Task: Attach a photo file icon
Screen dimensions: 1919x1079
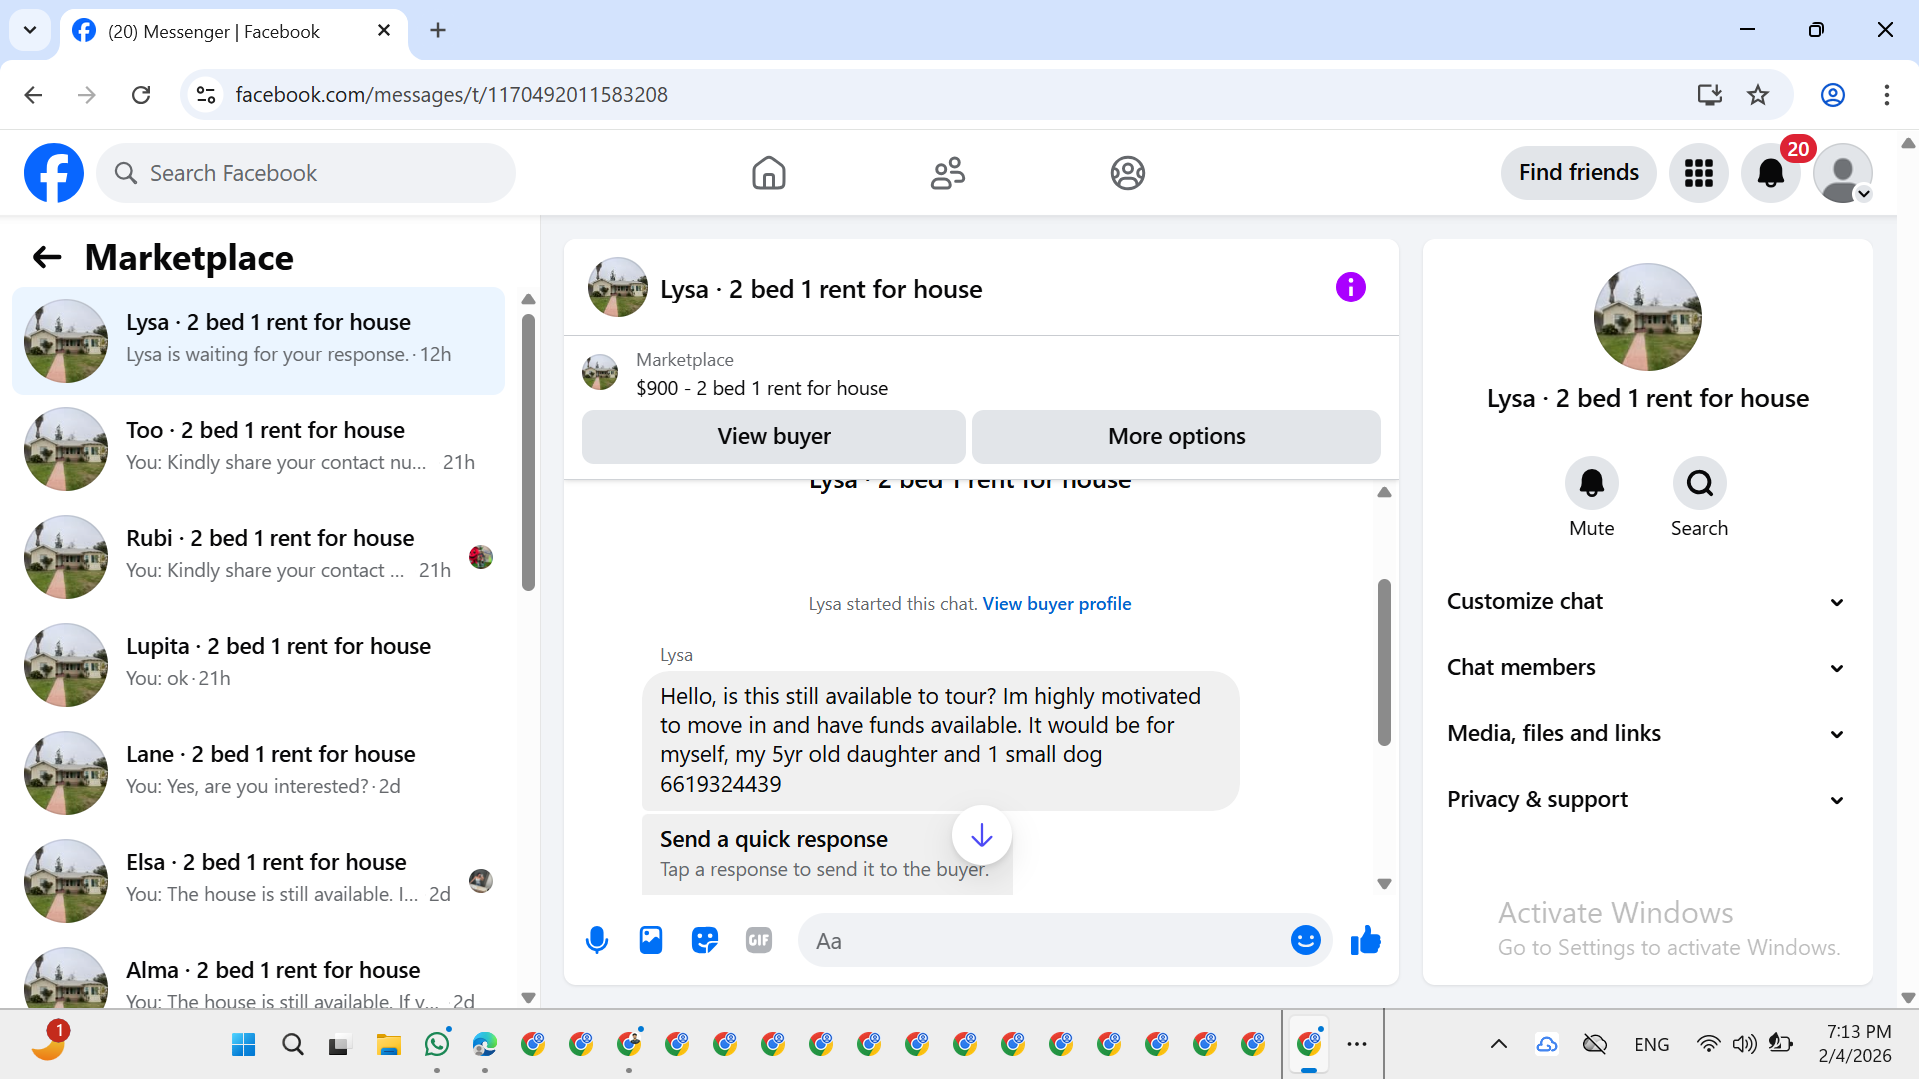Action: (651, 941)
